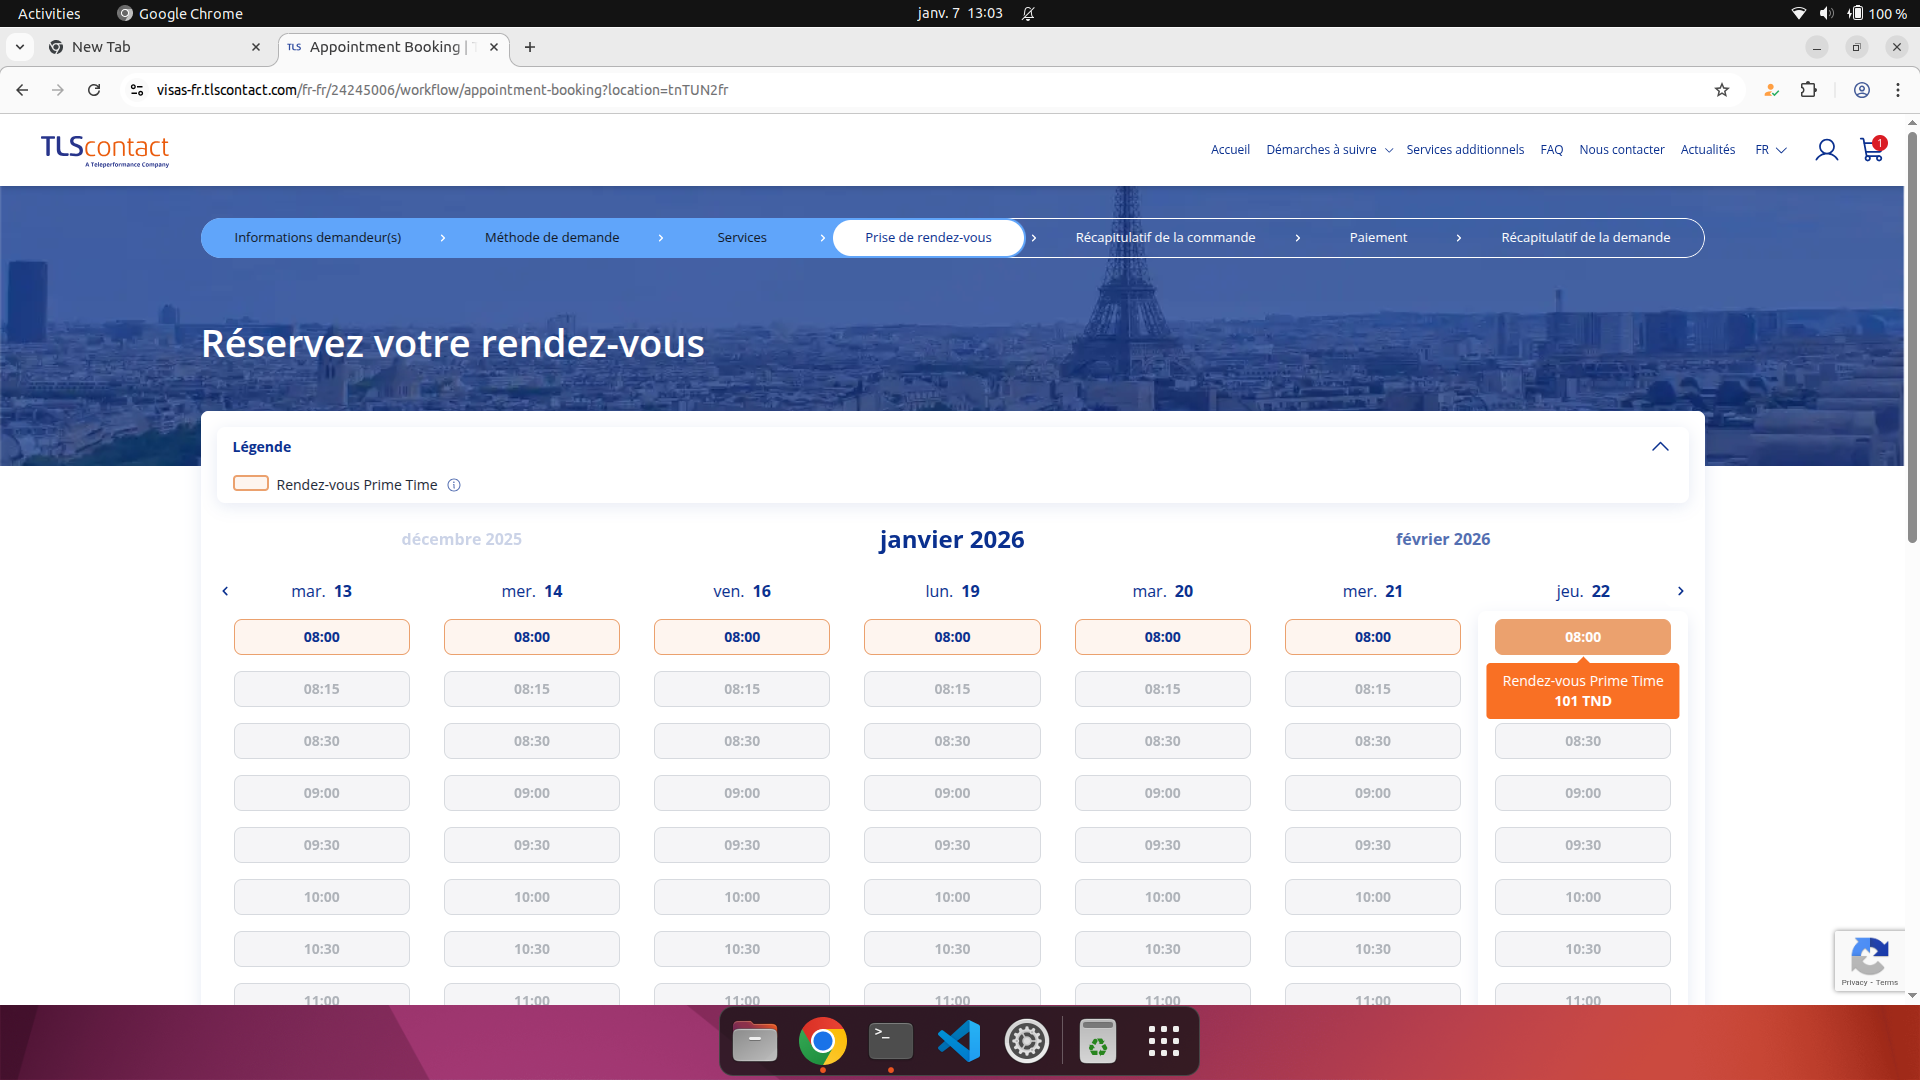Open the Accueil link
Image resolution: width=1920 pixels, height=1080 pixels.
pos(1230,150)
